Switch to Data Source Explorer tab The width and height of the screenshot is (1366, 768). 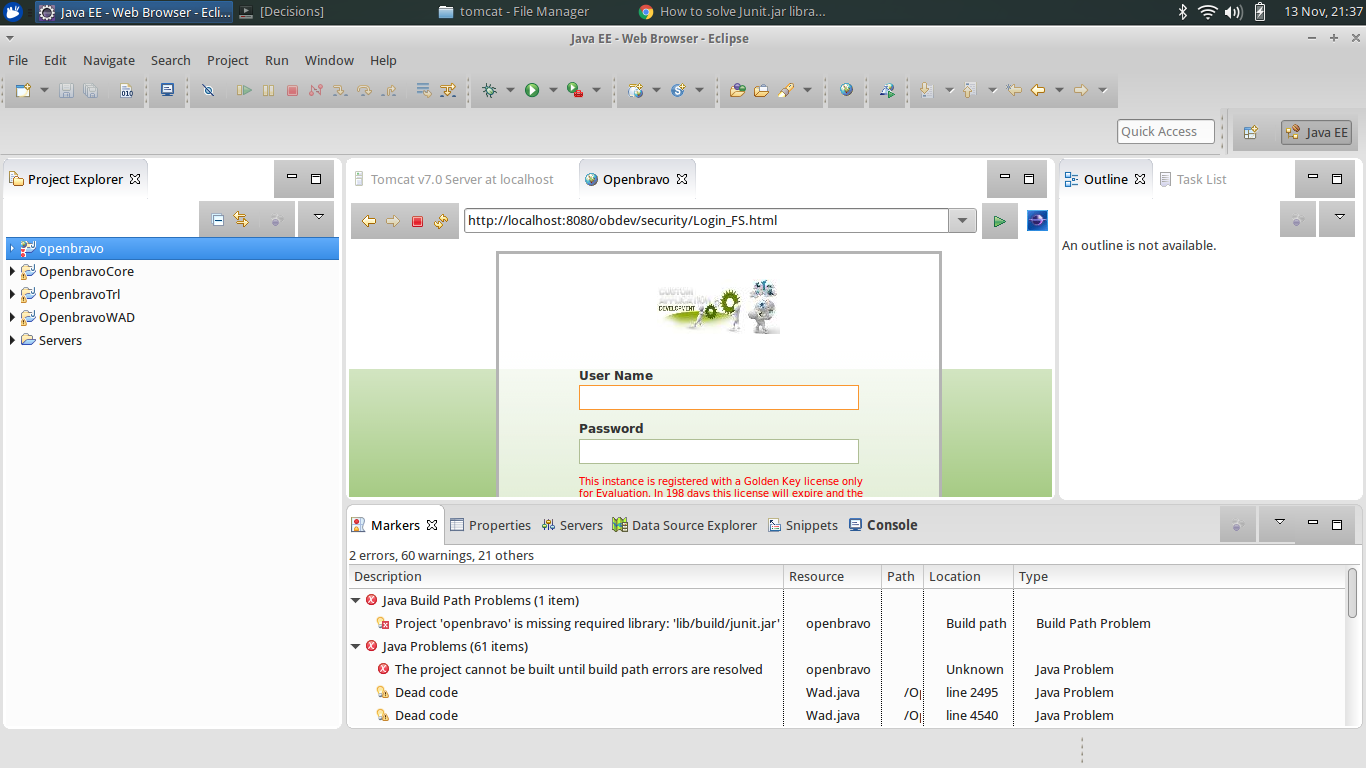pyautogui.click(x=685, y=525)
